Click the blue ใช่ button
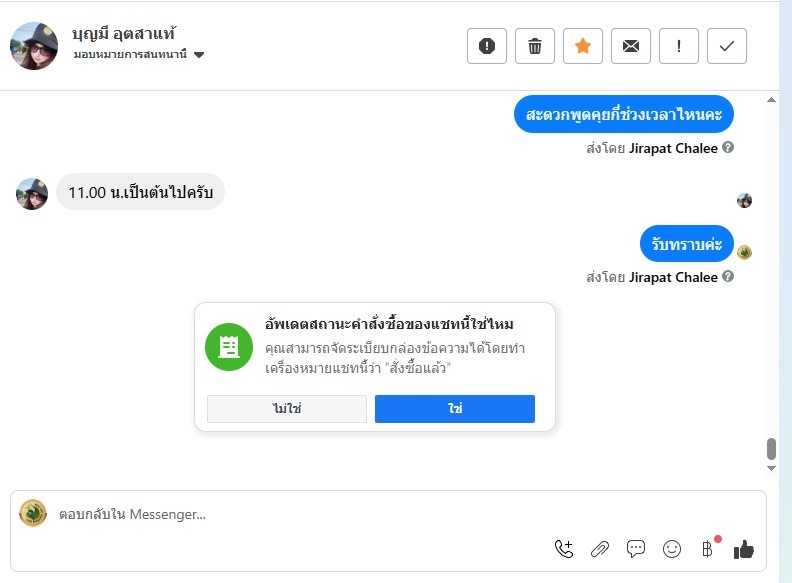The height and width of the screenshot is (583, 792). [455, 409]
